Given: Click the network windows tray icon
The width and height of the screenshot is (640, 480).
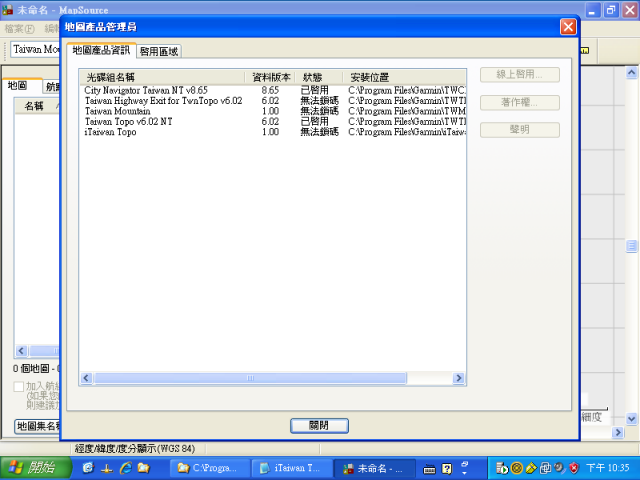Looking at the screenshot, I should point(545,468).
